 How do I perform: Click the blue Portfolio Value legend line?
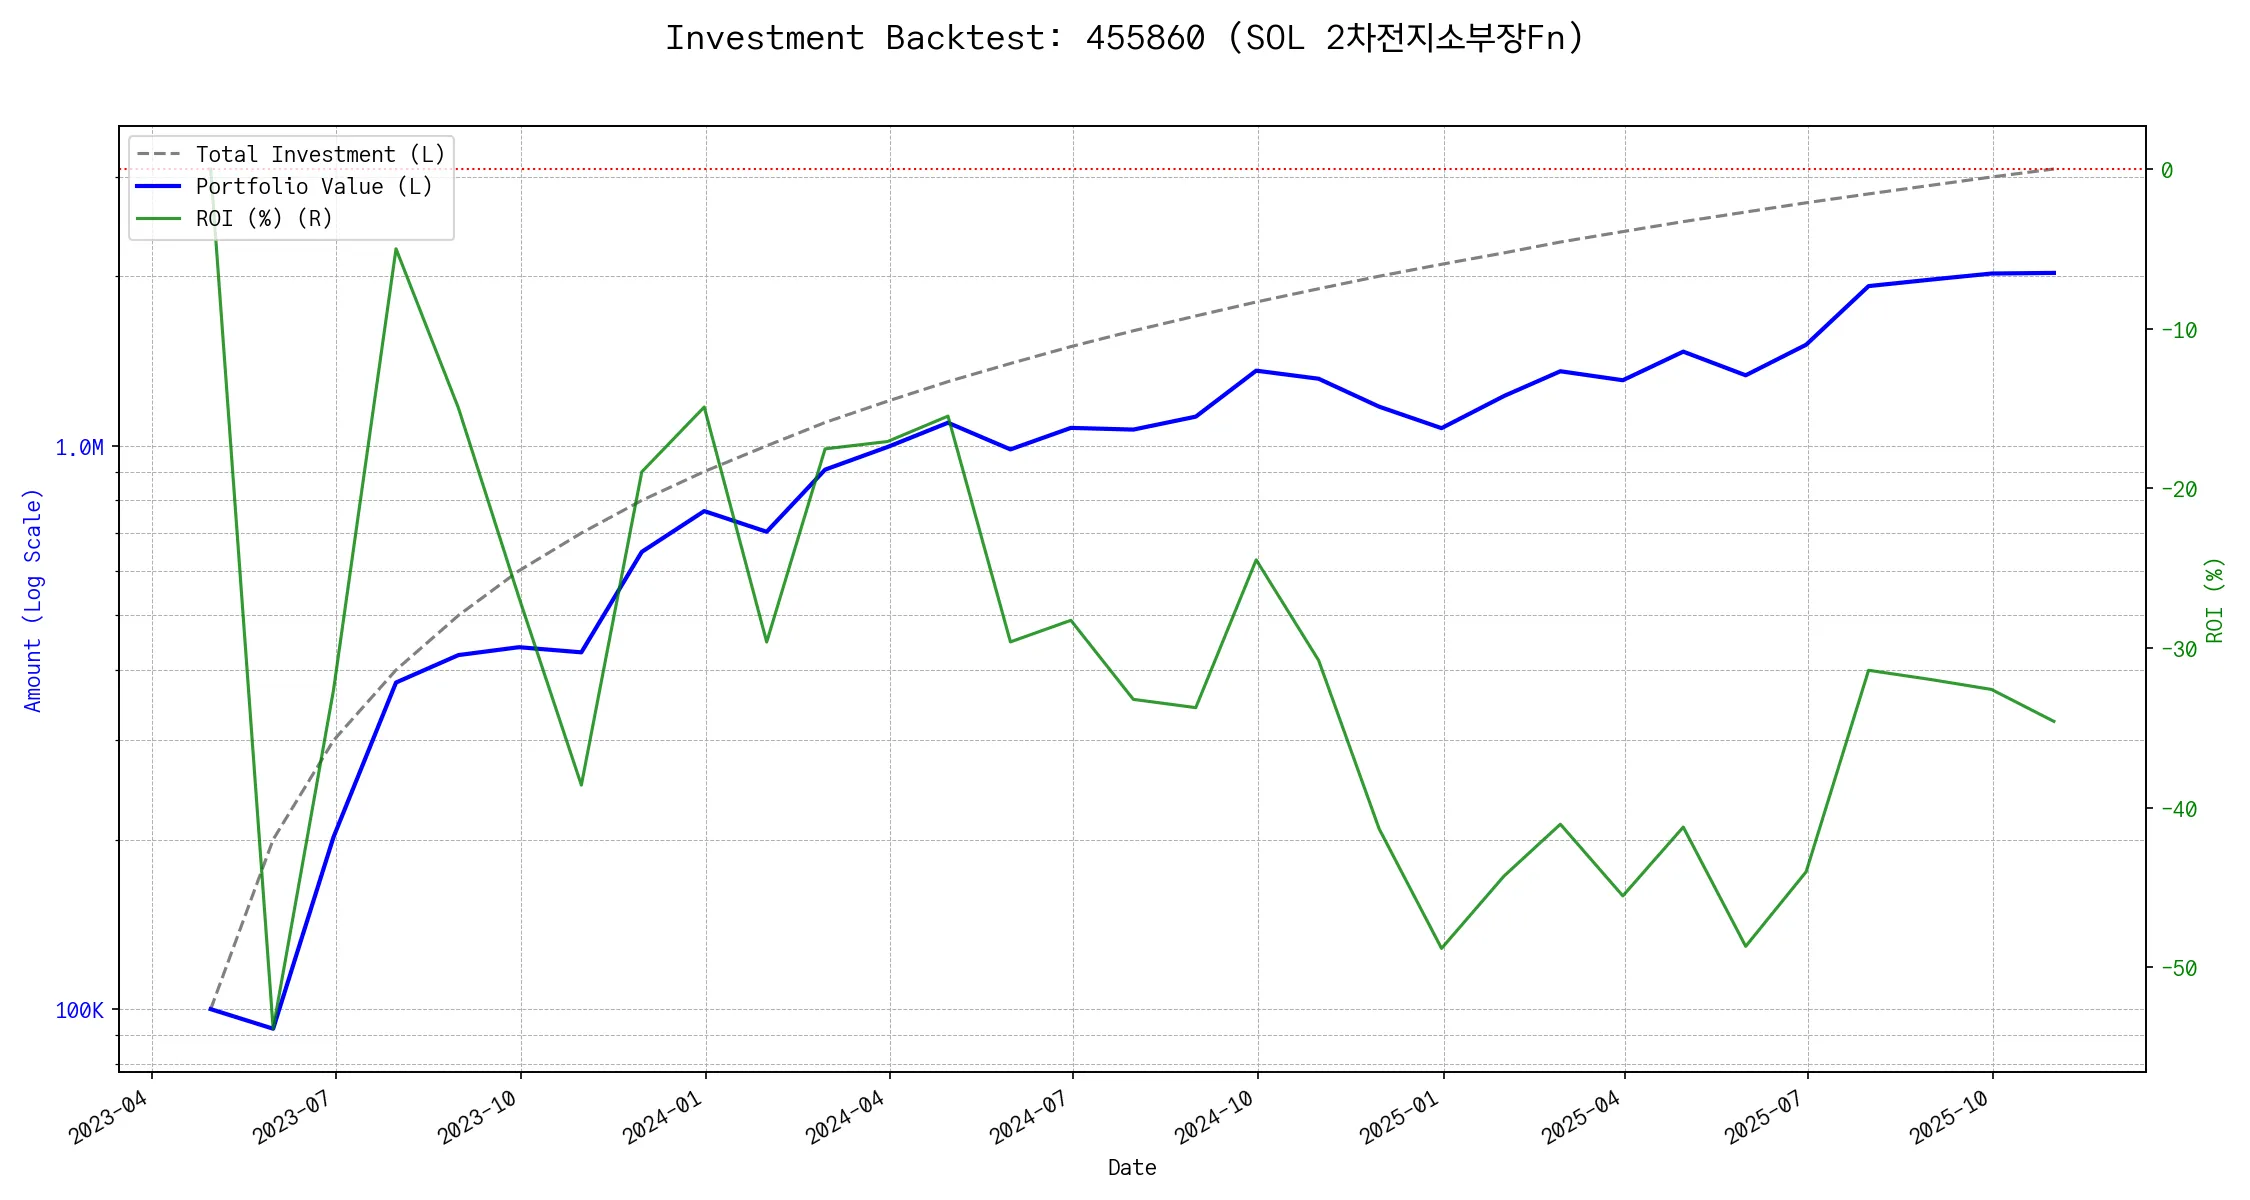(159, 187)
